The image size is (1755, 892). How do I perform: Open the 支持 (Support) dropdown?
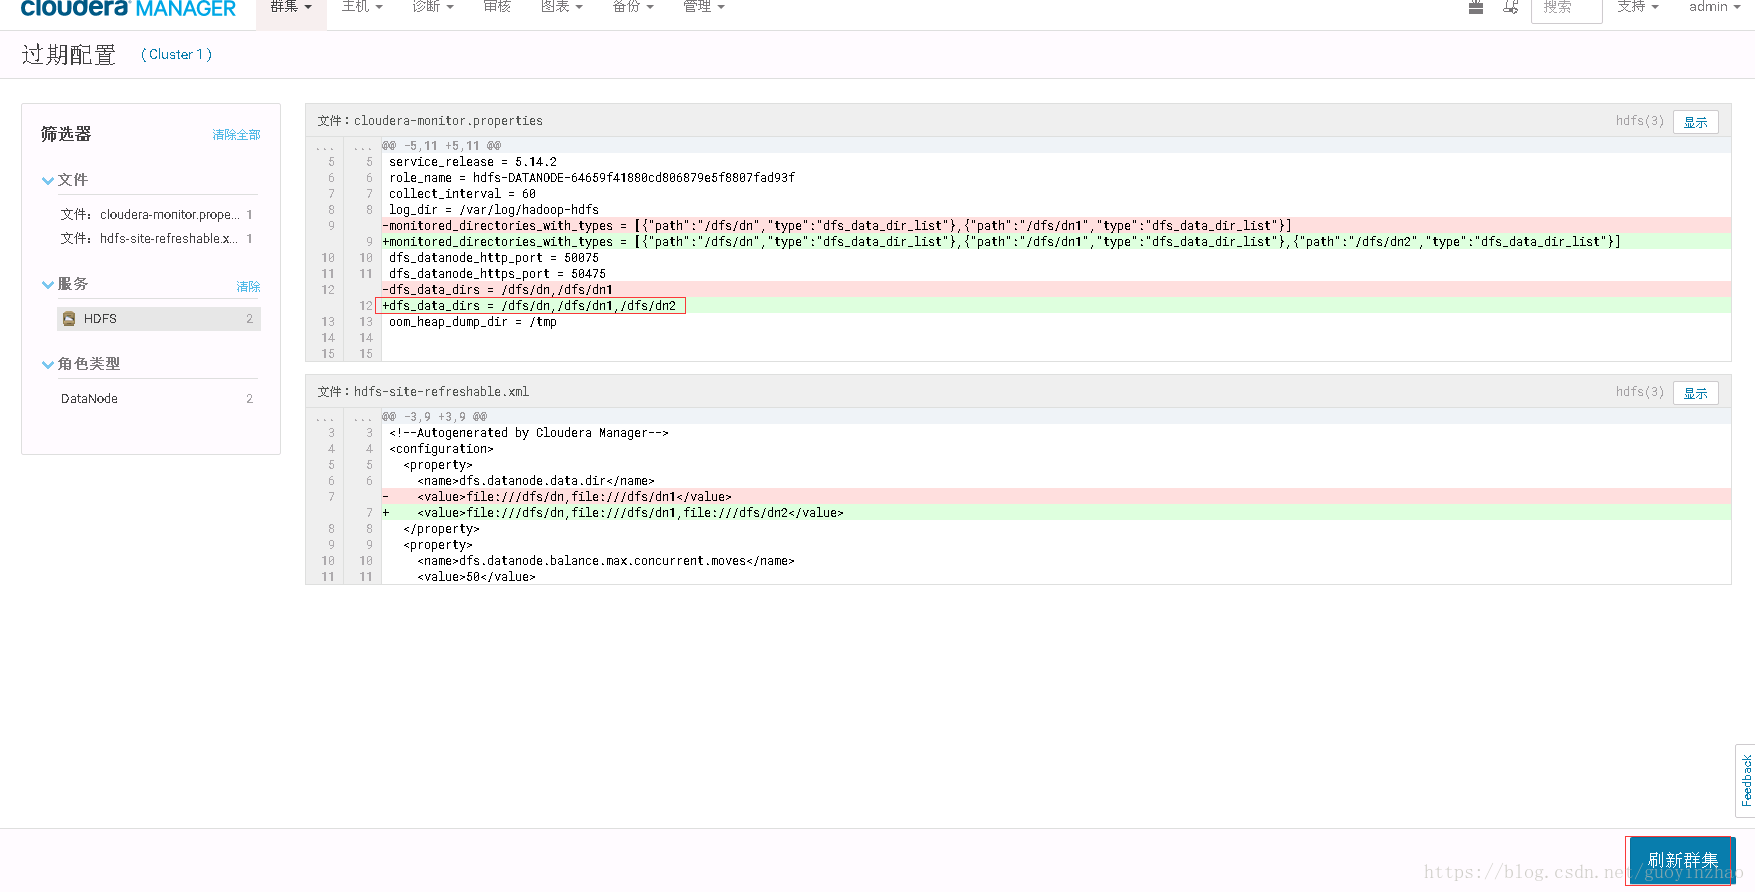click(x=1638, y=7)
